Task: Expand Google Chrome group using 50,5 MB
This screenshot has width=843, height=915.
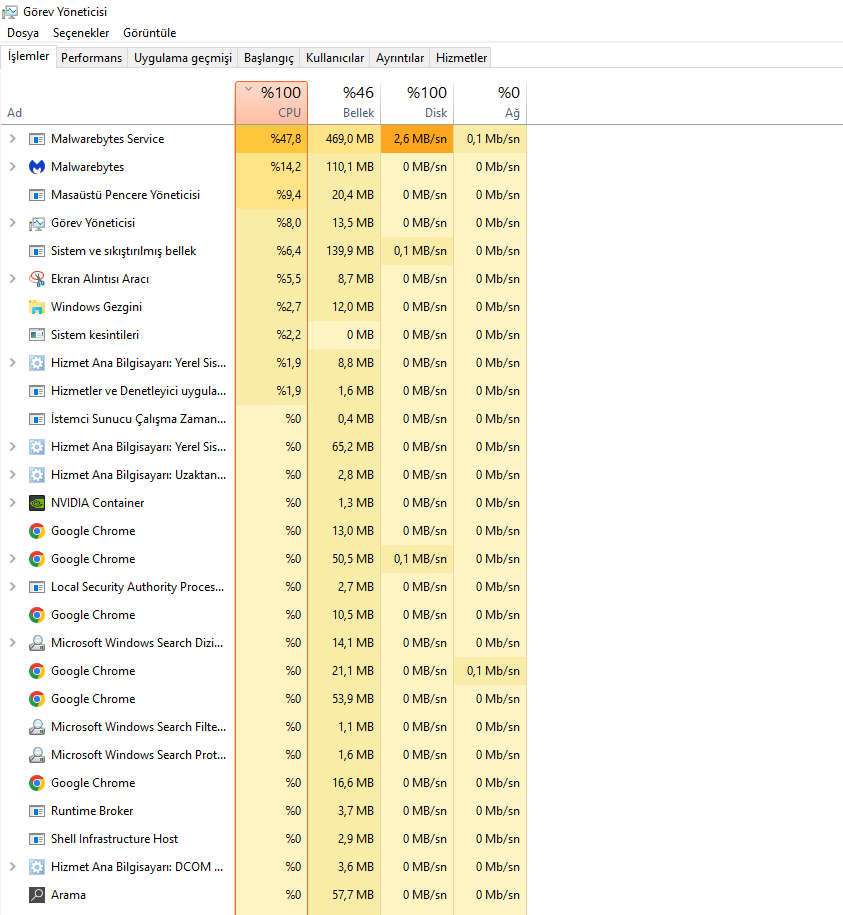Action: point(13,559)
